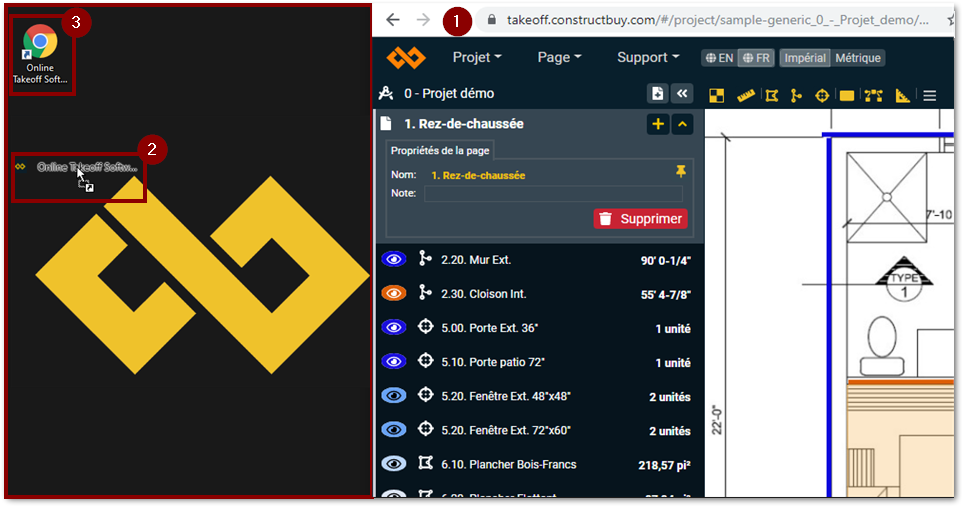Collapse the 1. Rez-de-chaussée page section
This screenshot has height=507, width=963.
(683, 124)
